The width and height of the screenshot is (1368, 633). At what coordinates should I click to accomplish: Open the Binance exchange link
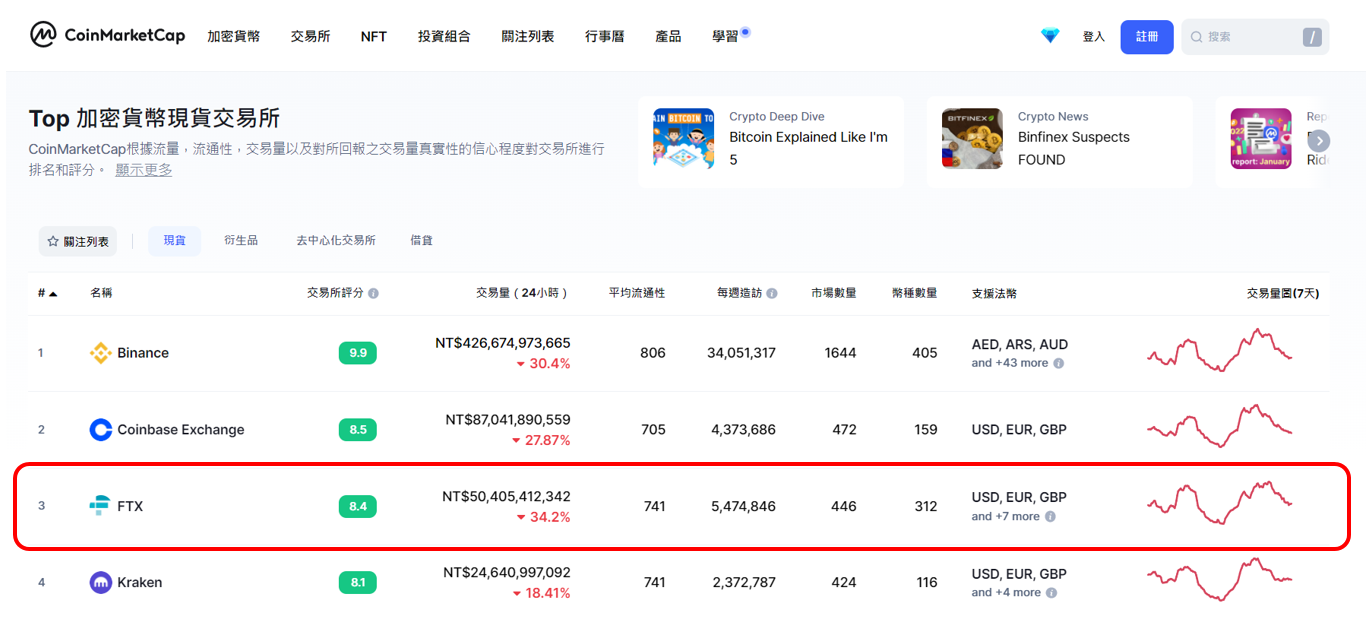[143, 353]
